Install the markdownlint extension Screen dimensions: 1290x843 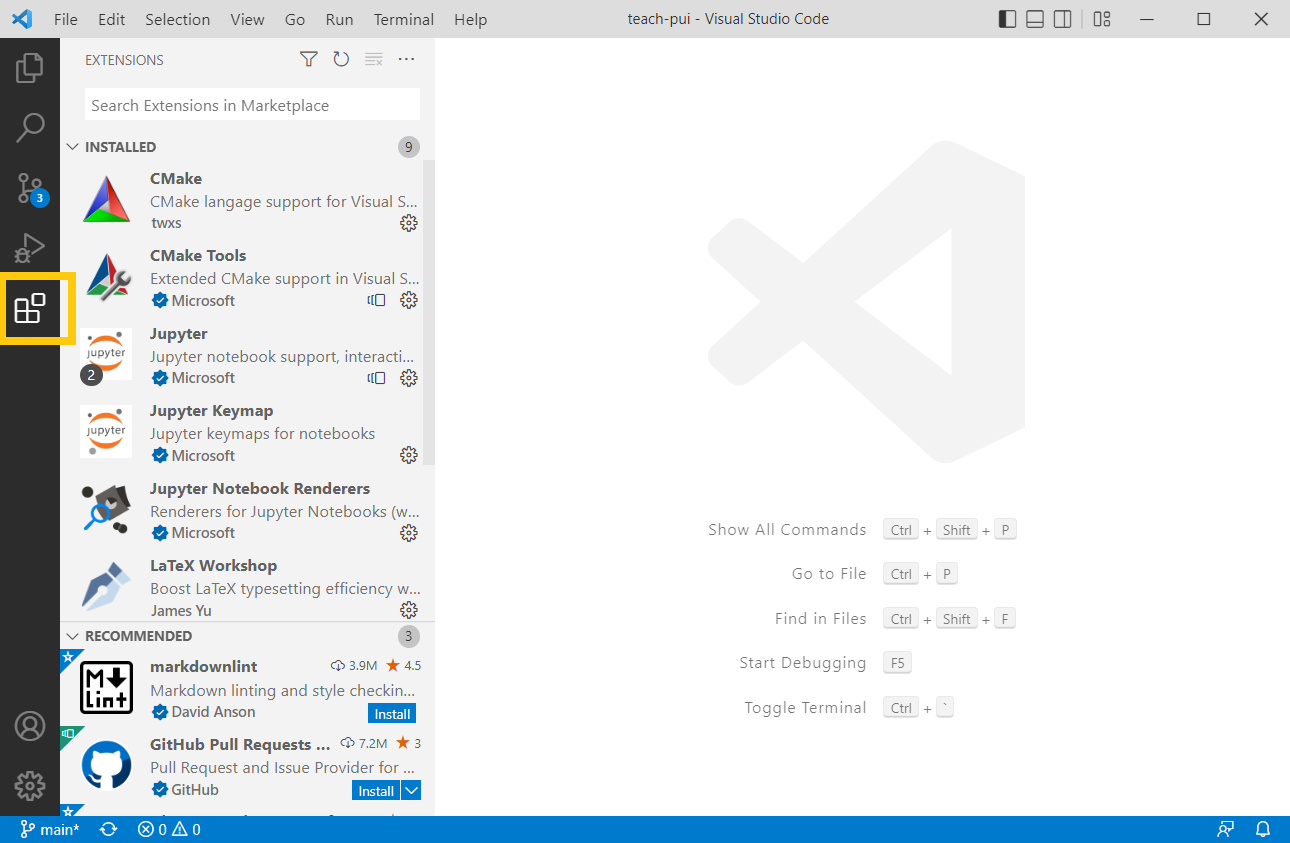(392, 714)
